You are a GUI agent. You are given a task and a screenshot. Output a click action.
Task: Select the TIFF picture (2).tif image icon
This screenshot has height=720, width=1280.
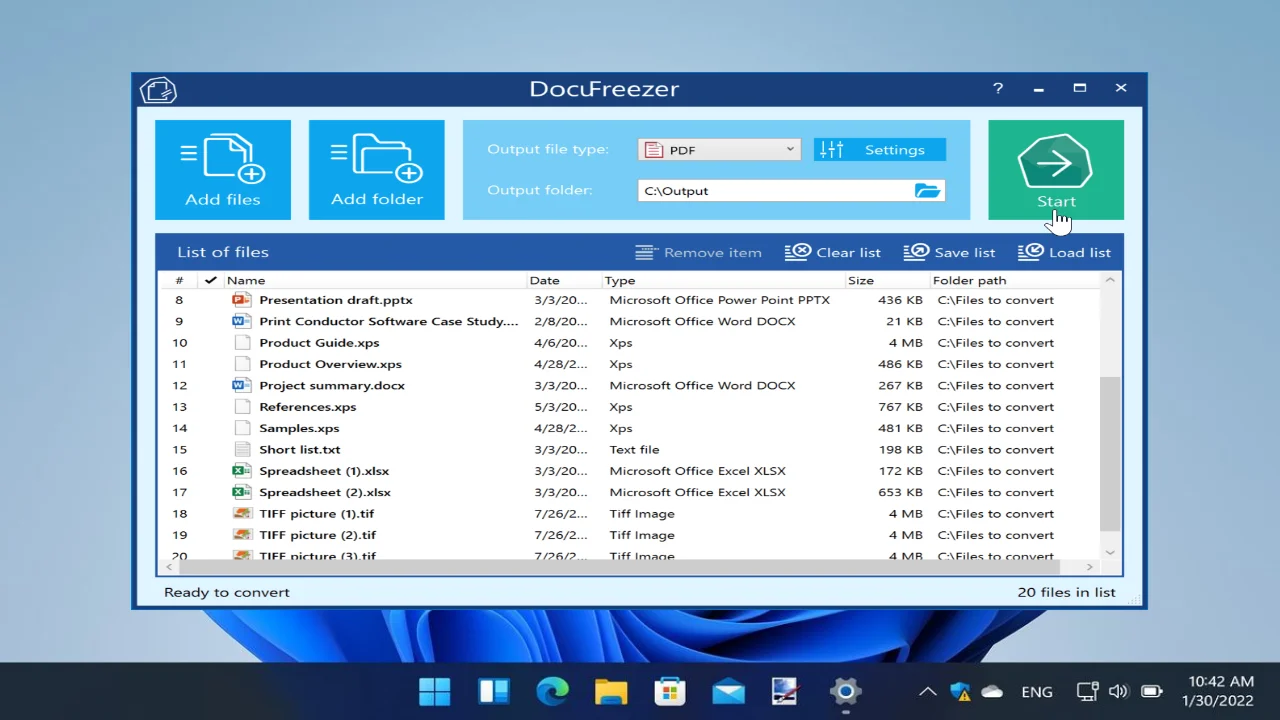[x=241, y=535]
